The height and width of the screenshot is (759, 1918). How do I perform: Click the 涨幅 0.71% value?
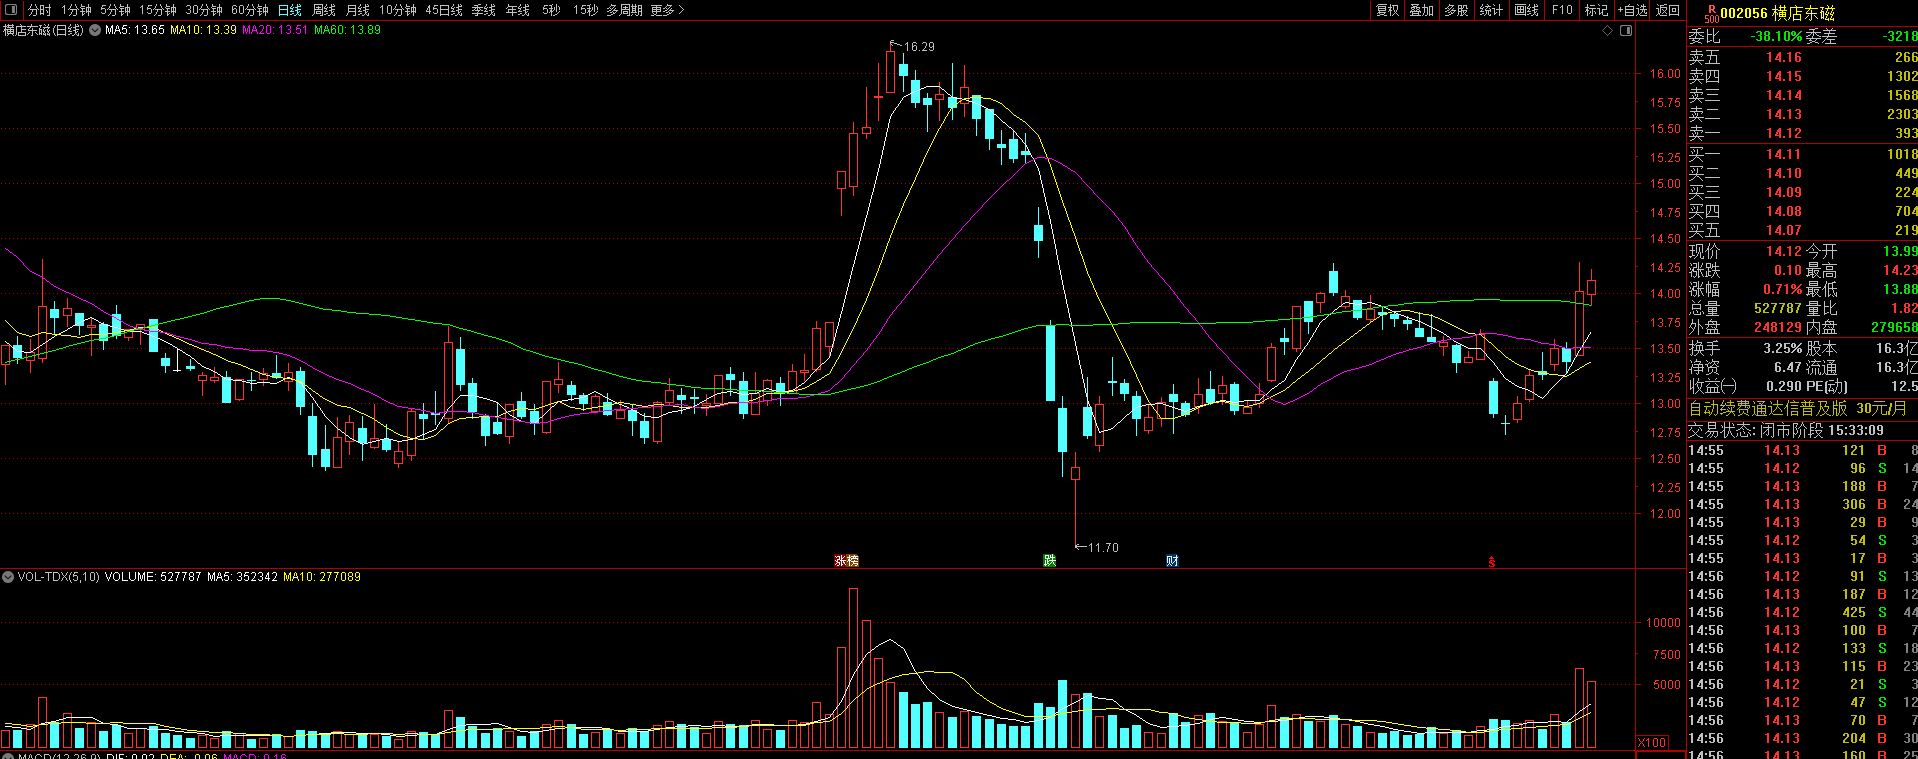tap(1782, 289)
